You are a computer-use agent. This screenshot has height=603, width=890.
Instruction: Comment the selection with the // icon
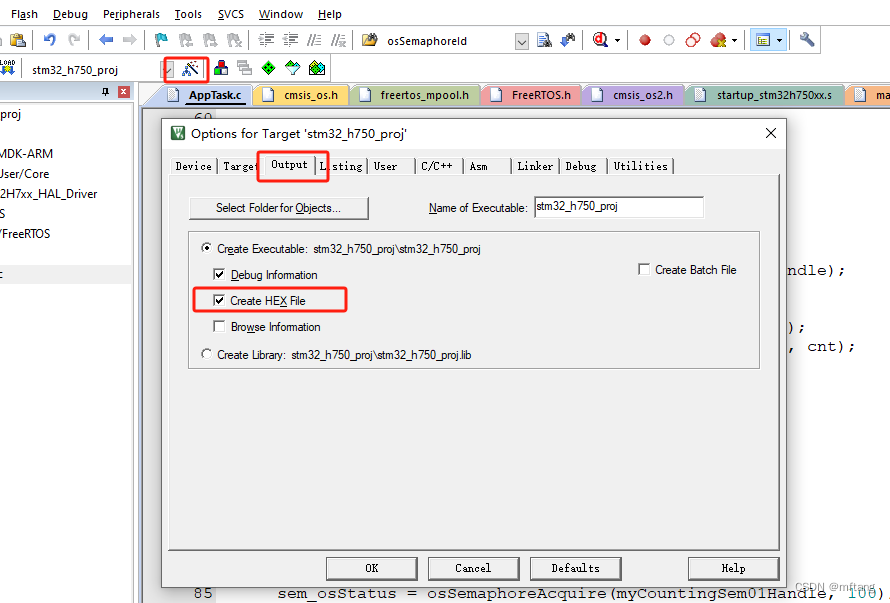click(314, 40)
